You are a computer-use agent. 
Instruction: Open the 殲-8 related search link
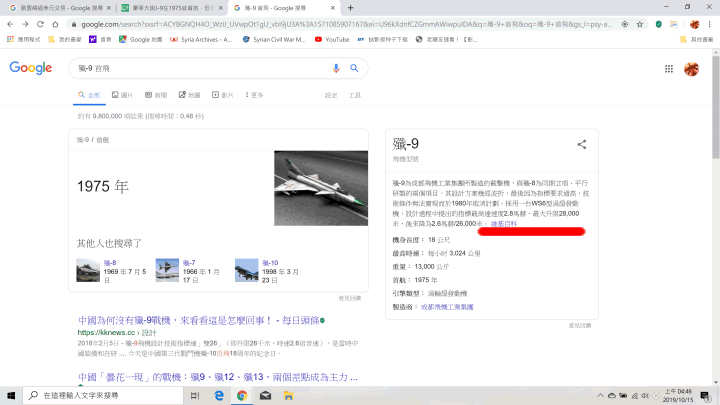(110, 263)
